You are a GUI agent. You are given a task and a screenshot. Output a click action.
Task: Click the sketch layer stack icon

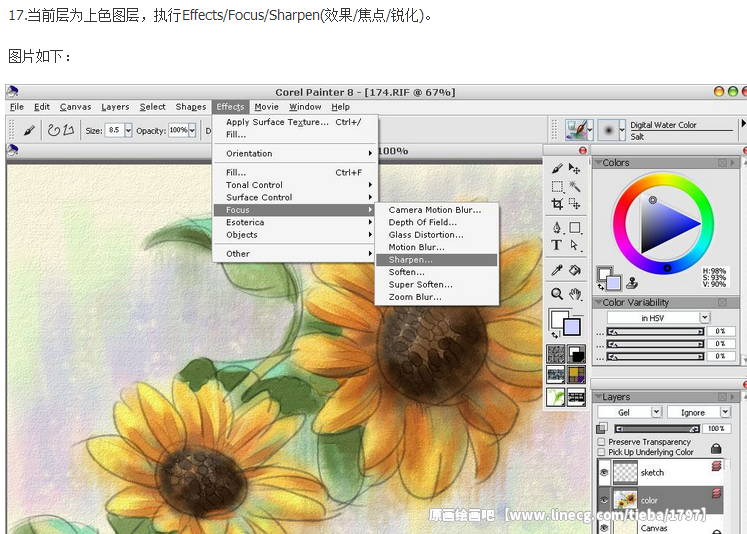click(716, 466)
